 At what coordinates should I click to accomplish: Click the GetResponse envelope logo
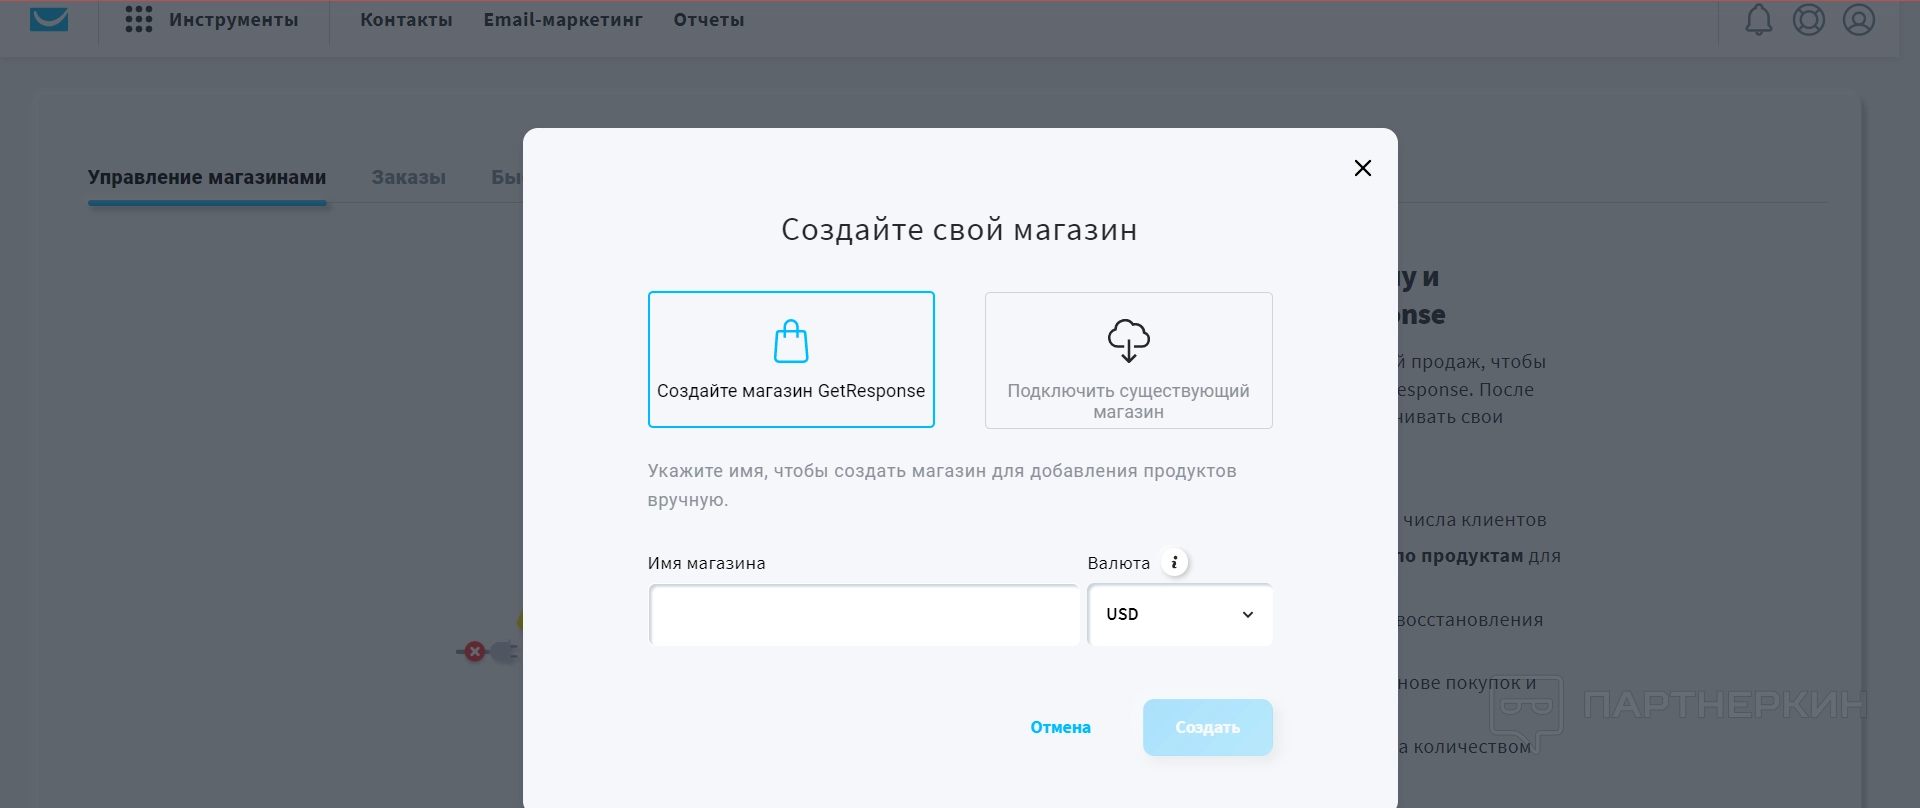[x=49, y=19]
